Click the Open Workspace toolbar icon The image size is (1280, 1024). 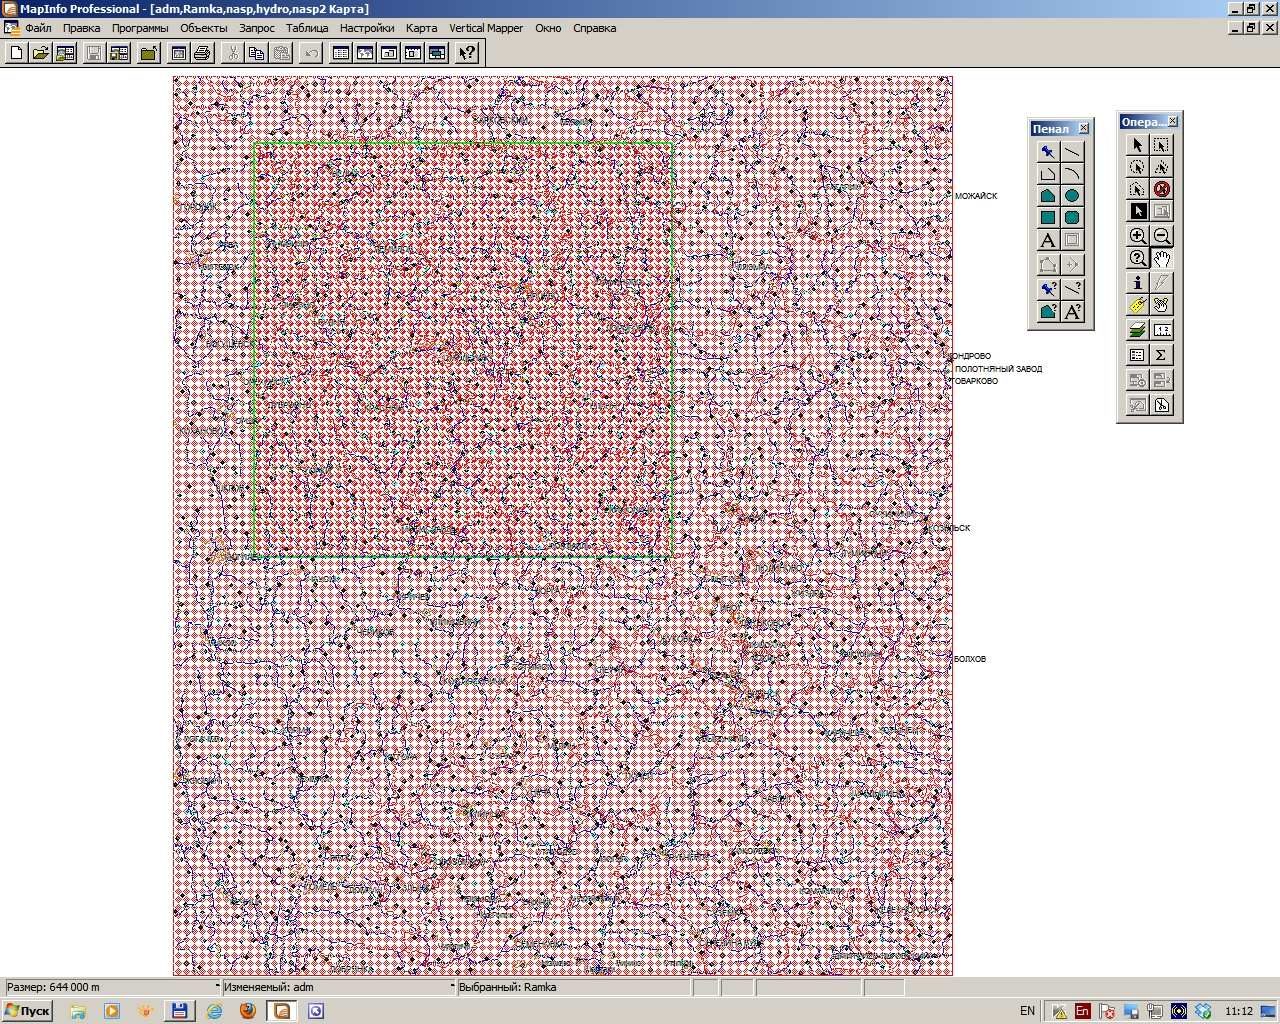click(66, 53)
